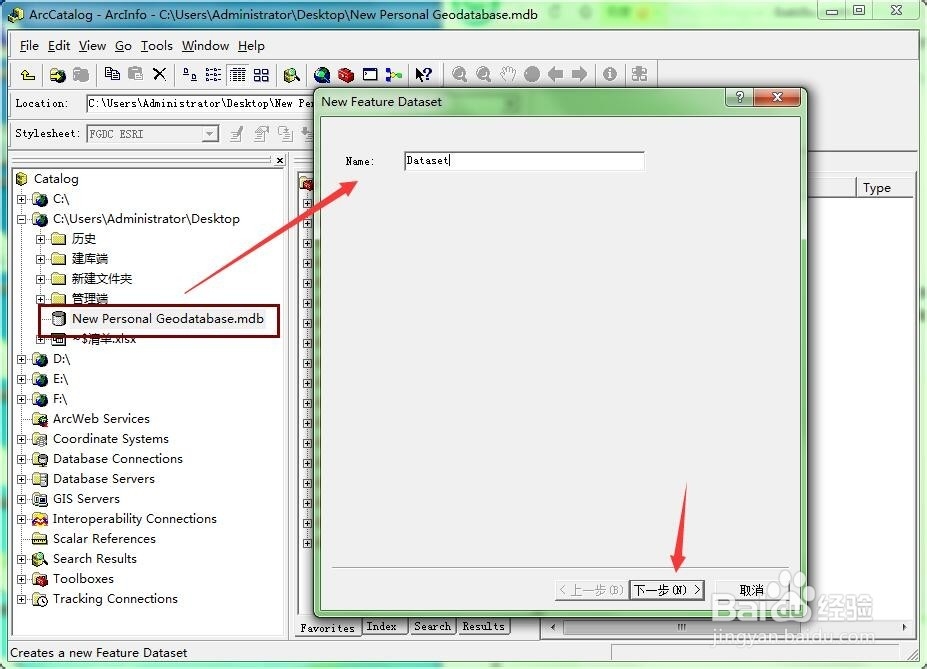Switch to Details view icon

(x=238, y=74)
